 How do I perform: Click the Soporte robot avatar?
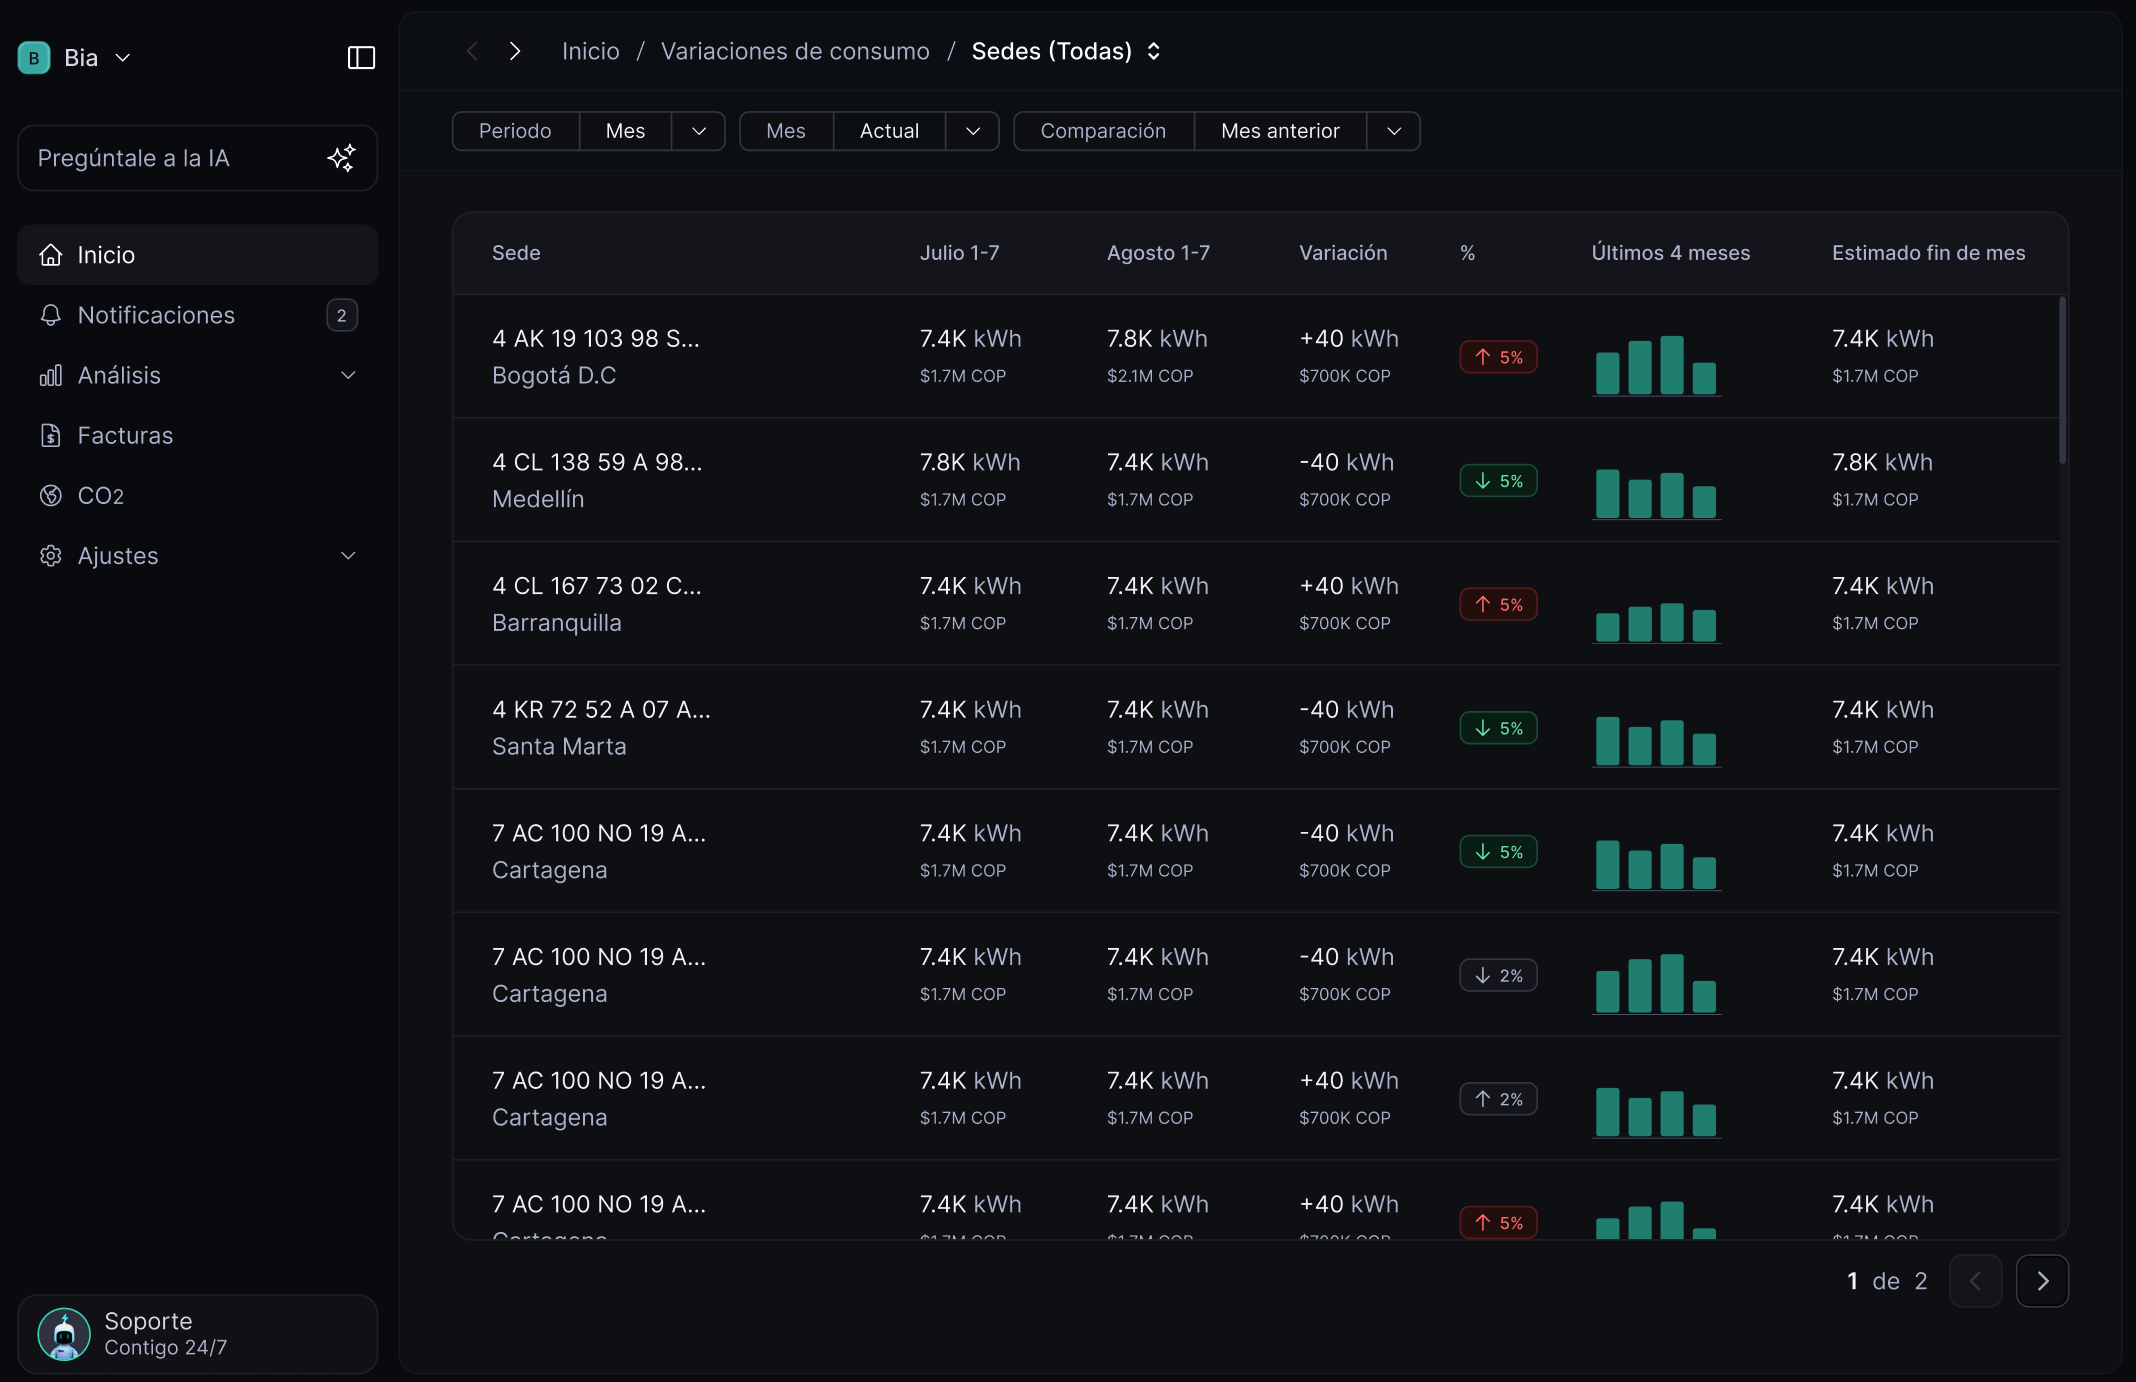click(x=64, y=1334)
